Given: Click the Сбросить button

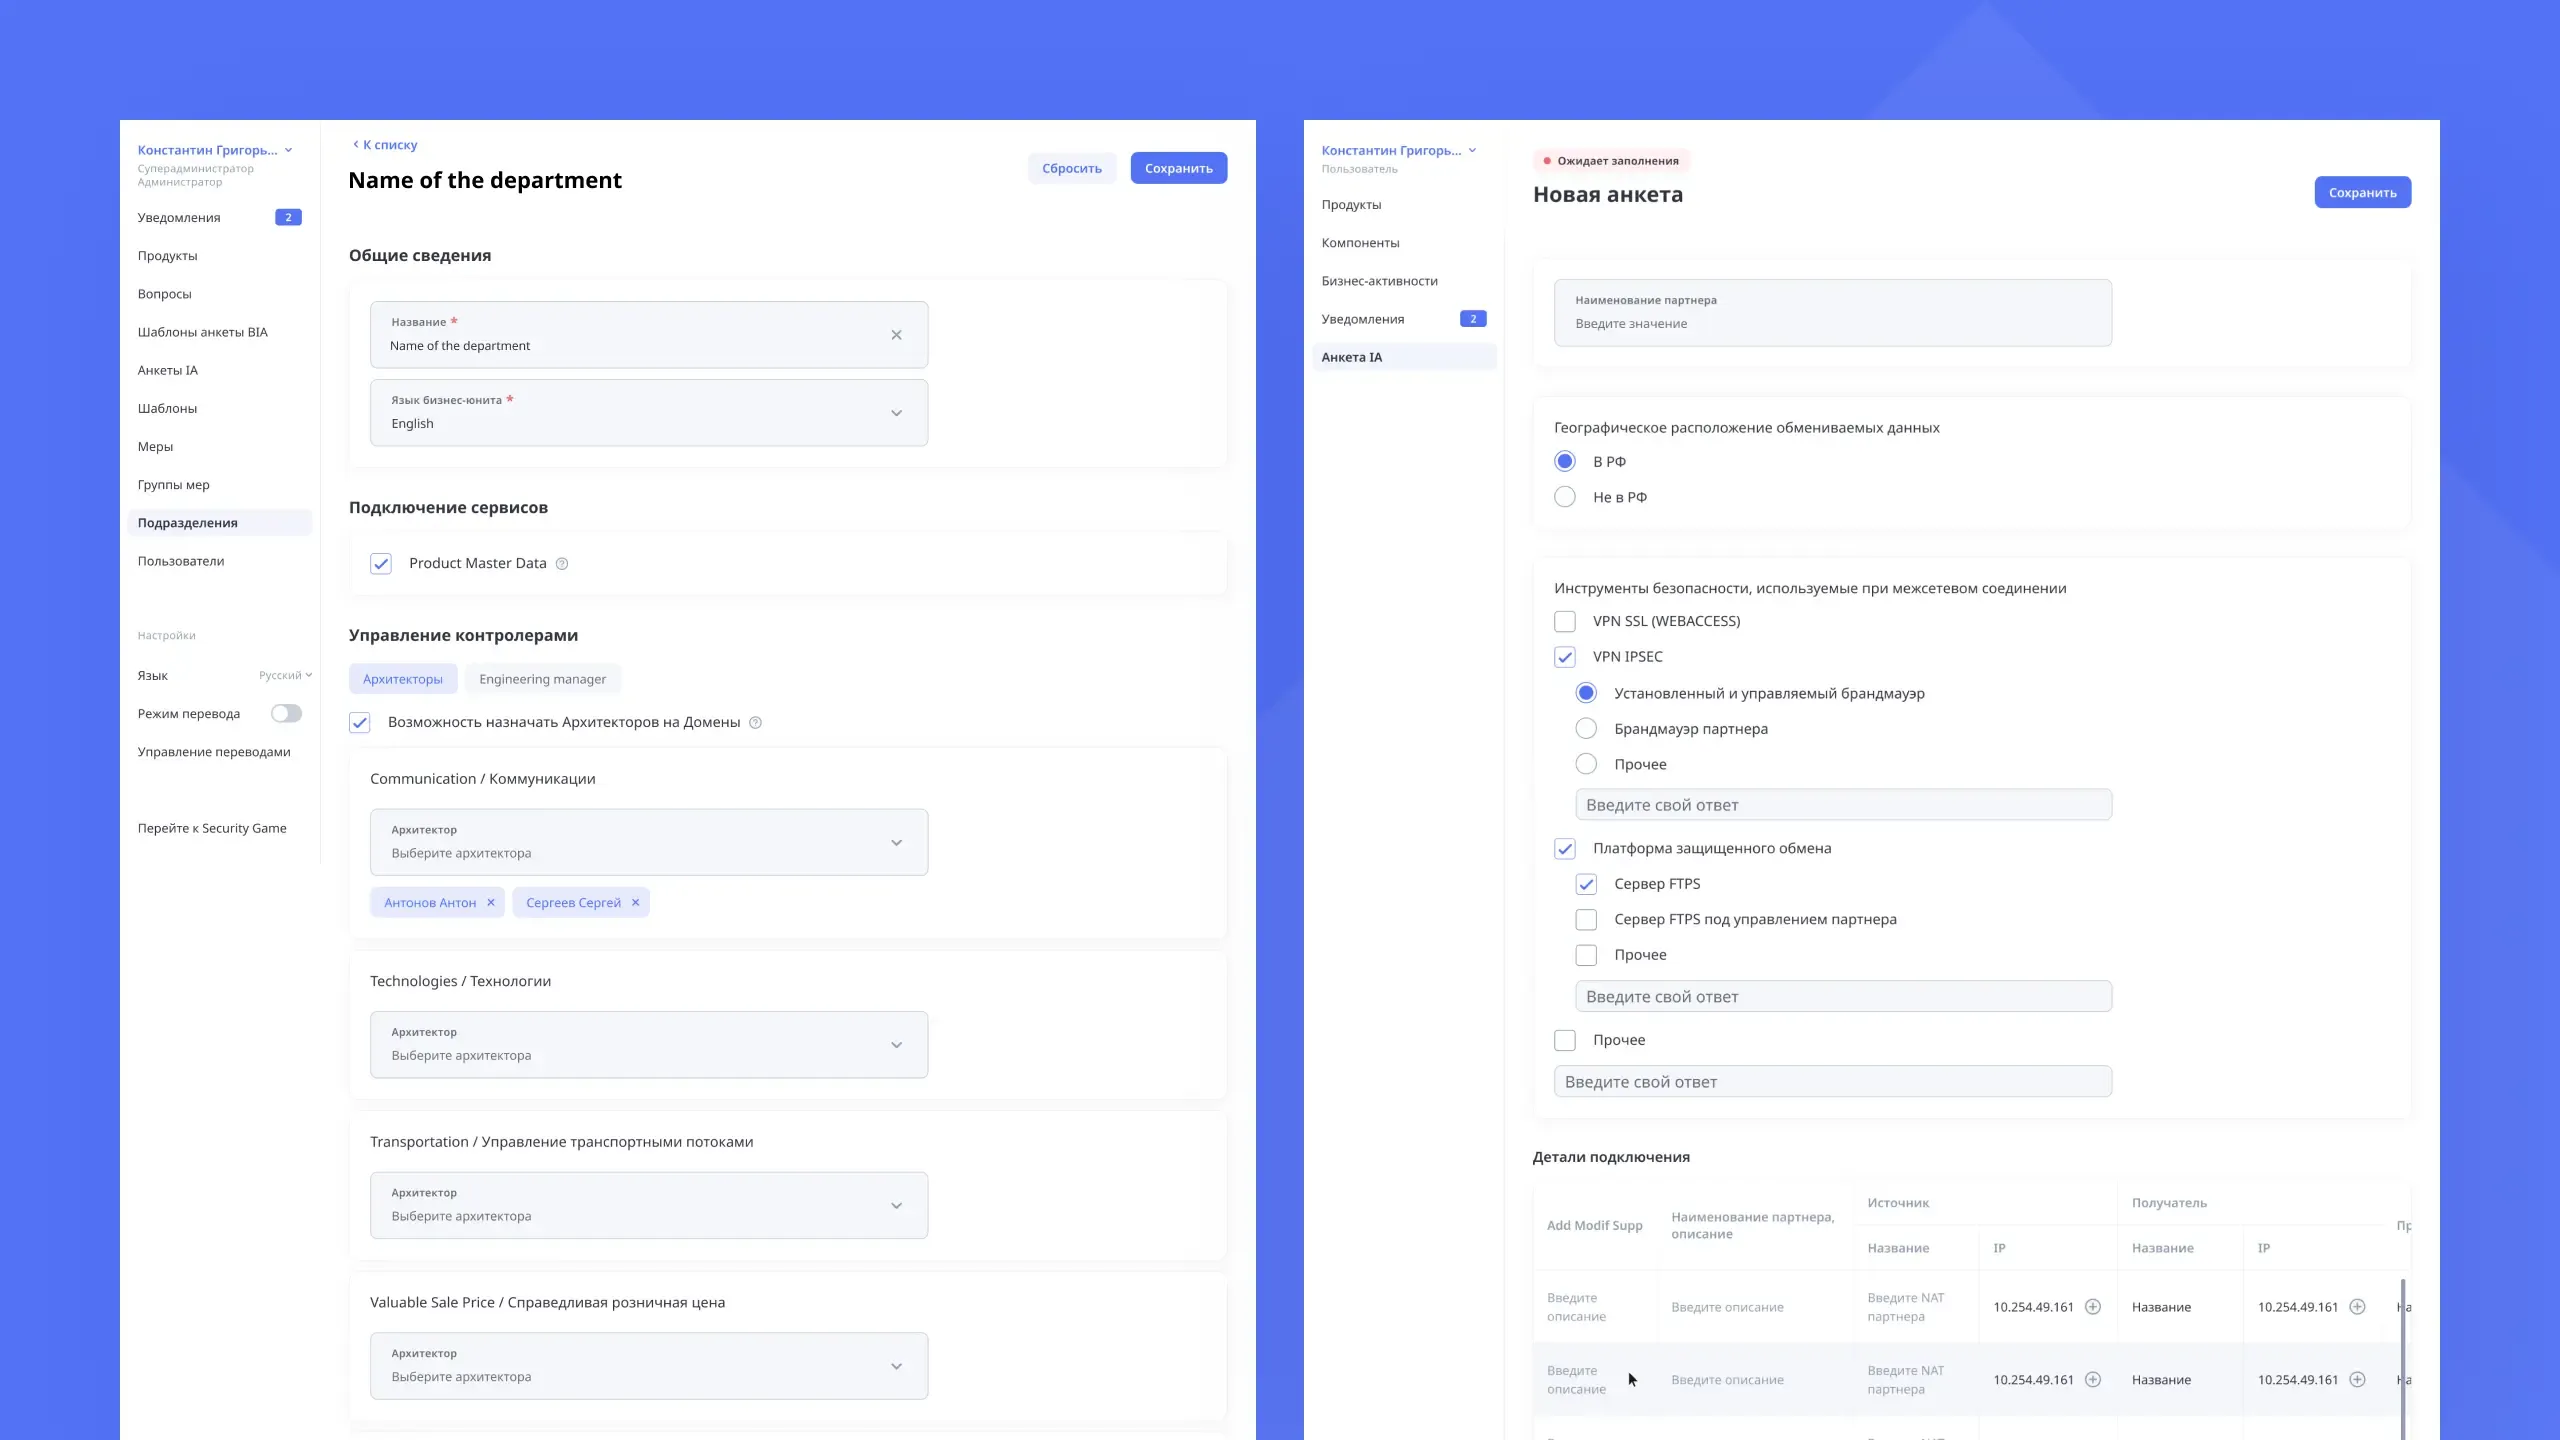Looking at the screenshot, I should (x=1072, y=168).
